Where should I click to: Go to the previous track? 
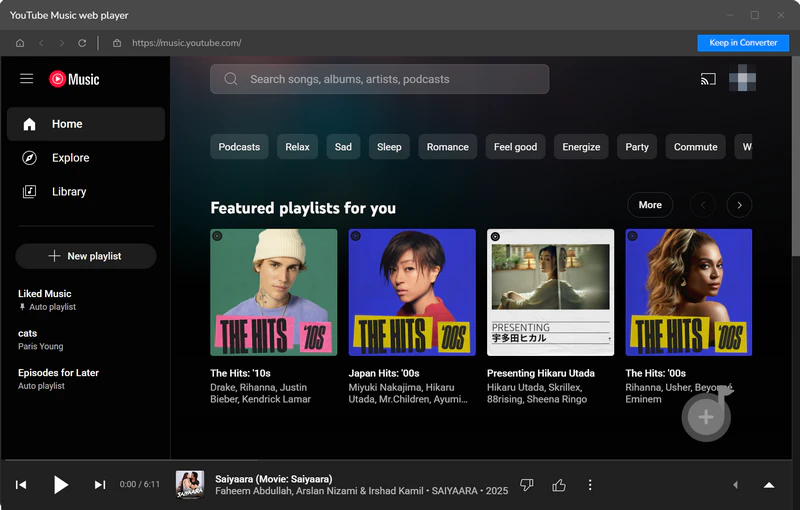pos(21,485)
